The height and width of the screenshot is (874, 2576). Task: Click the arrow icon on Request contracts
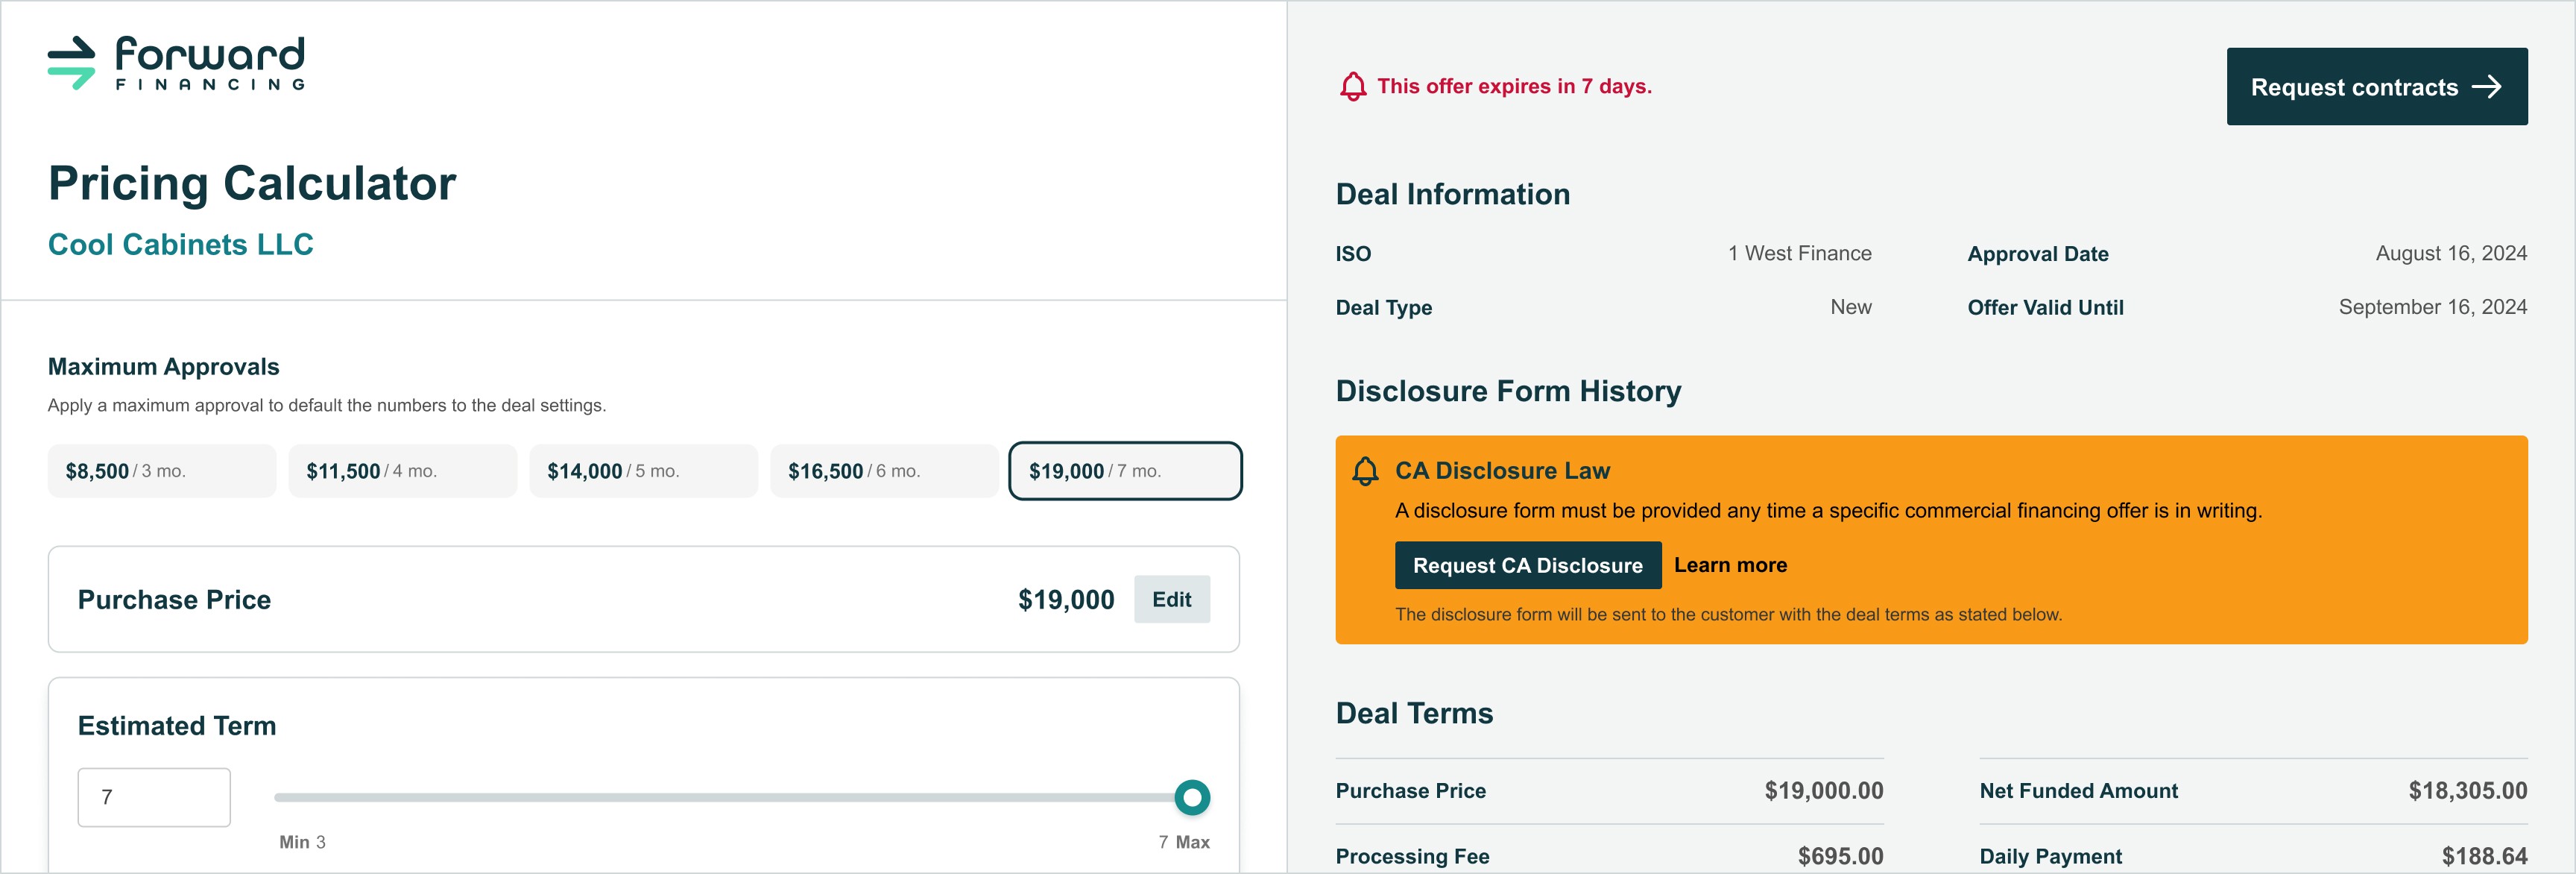pos(2486,87)
